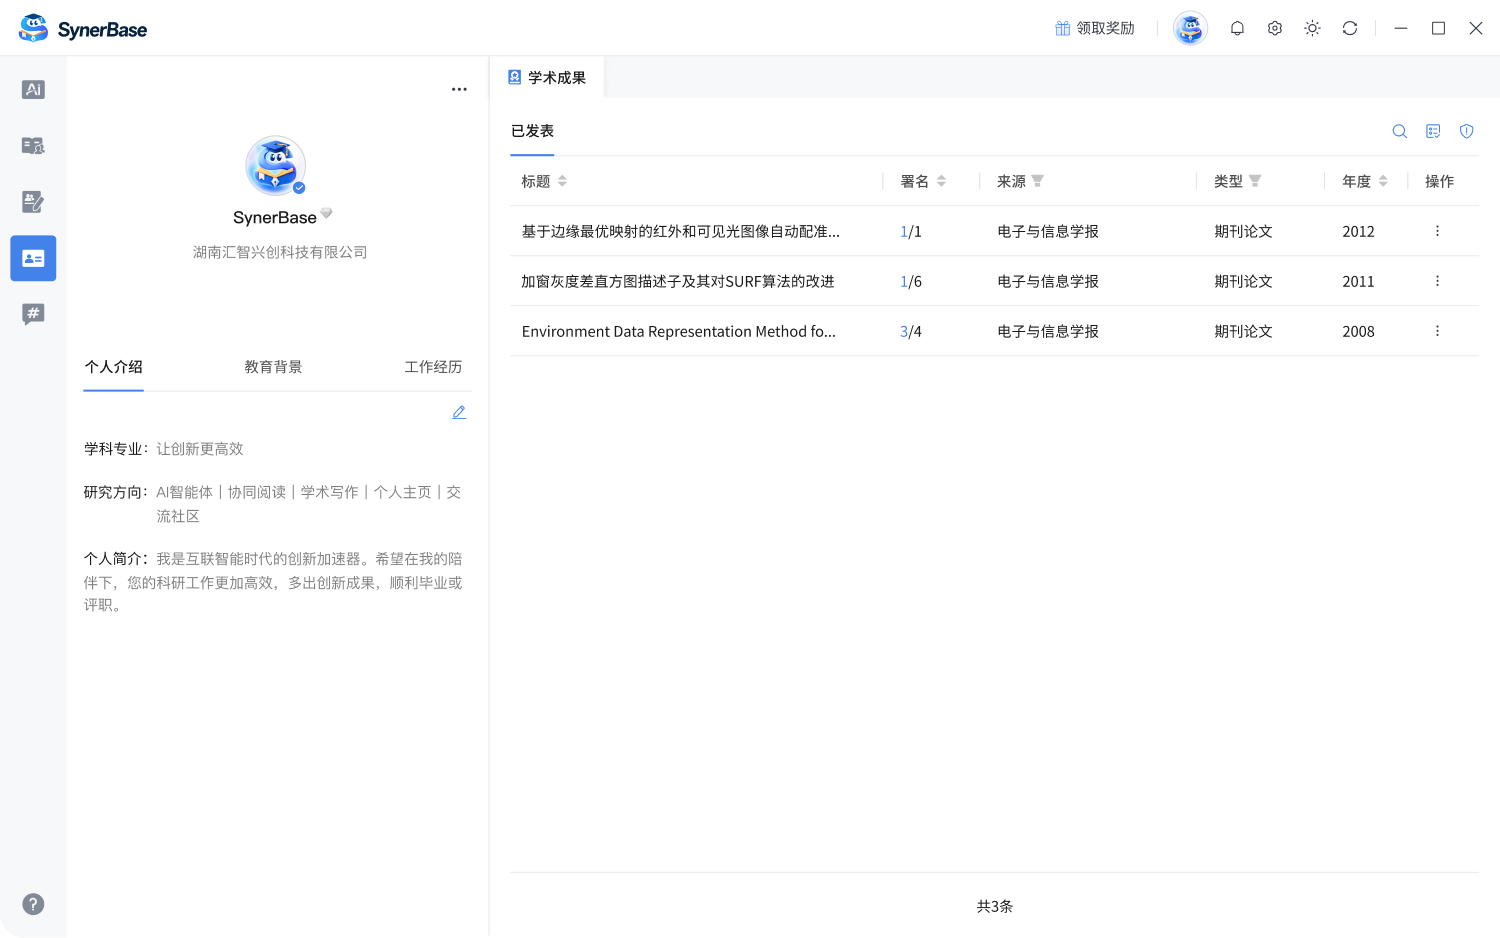Open the AI assistant sidebar icon
The height and width of the screenshot is (938, 1500).
pos(33,90)
